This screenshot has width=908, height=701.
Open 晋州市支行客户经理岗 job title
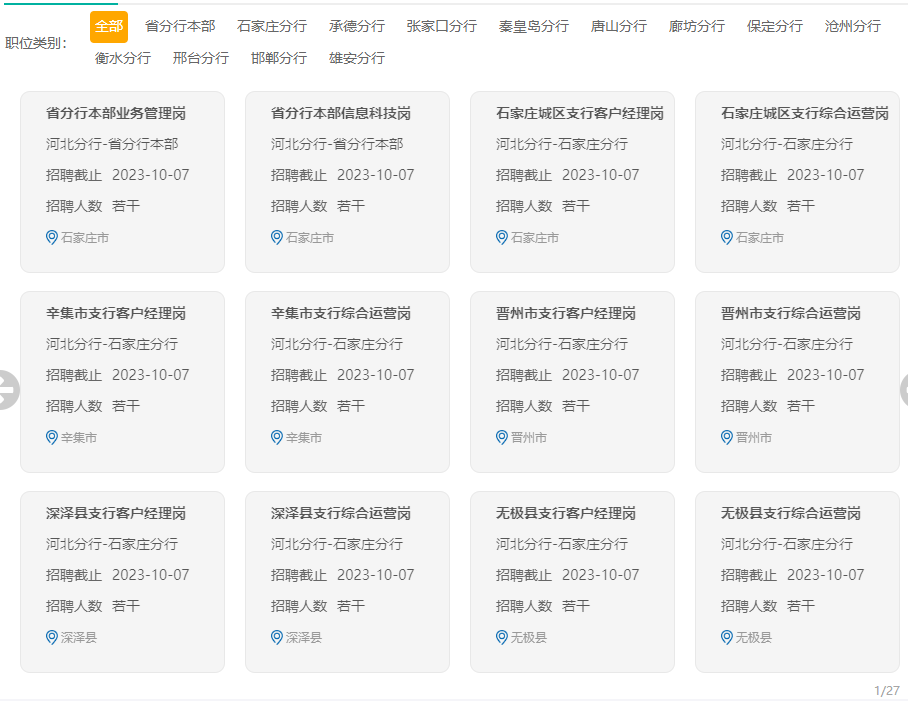click(566, 314)
